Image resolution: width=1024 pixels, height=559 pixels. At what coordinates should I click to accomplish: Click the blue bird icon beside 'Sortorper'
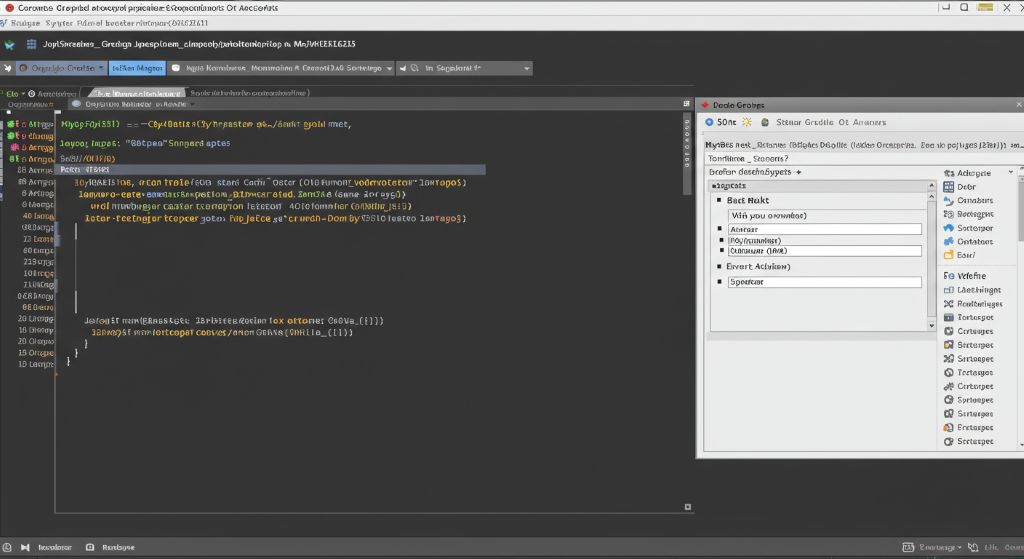click(x=949, y=228)
